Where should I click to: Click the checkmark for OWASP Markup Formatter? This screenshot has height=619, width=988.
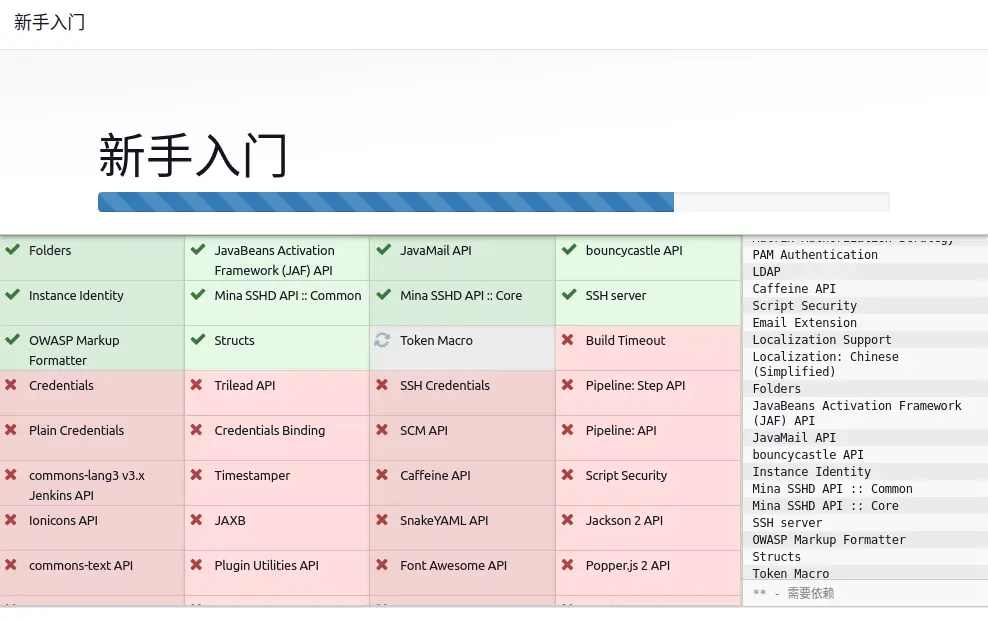tap(12, 340)
